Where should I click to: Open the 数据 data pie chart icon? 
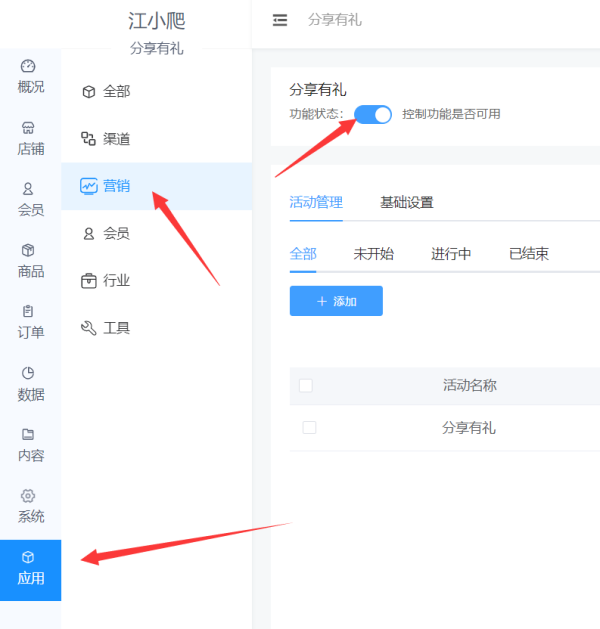pos(28,373)
